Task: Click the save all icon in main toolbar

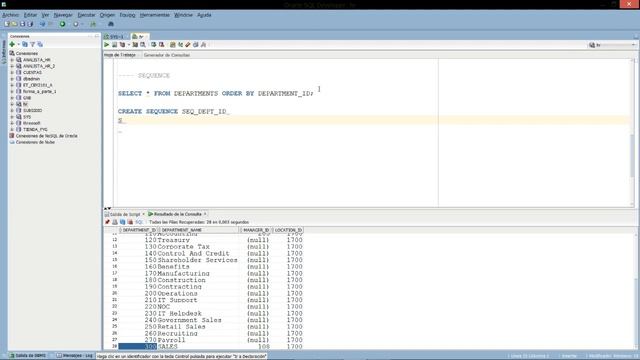Action: pos(30,24)
